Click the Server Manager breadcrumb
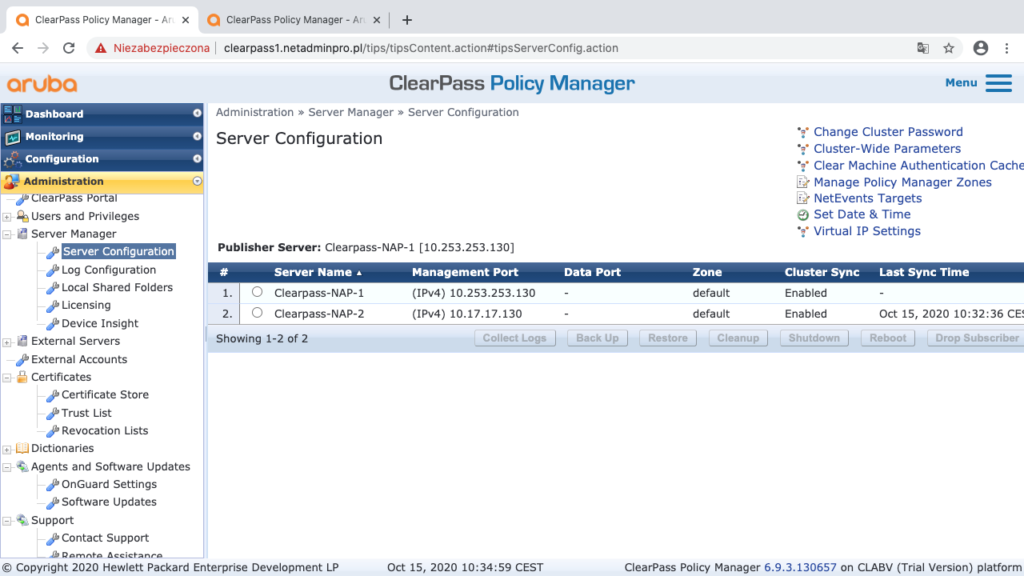1024x576 pixels. 351,112
